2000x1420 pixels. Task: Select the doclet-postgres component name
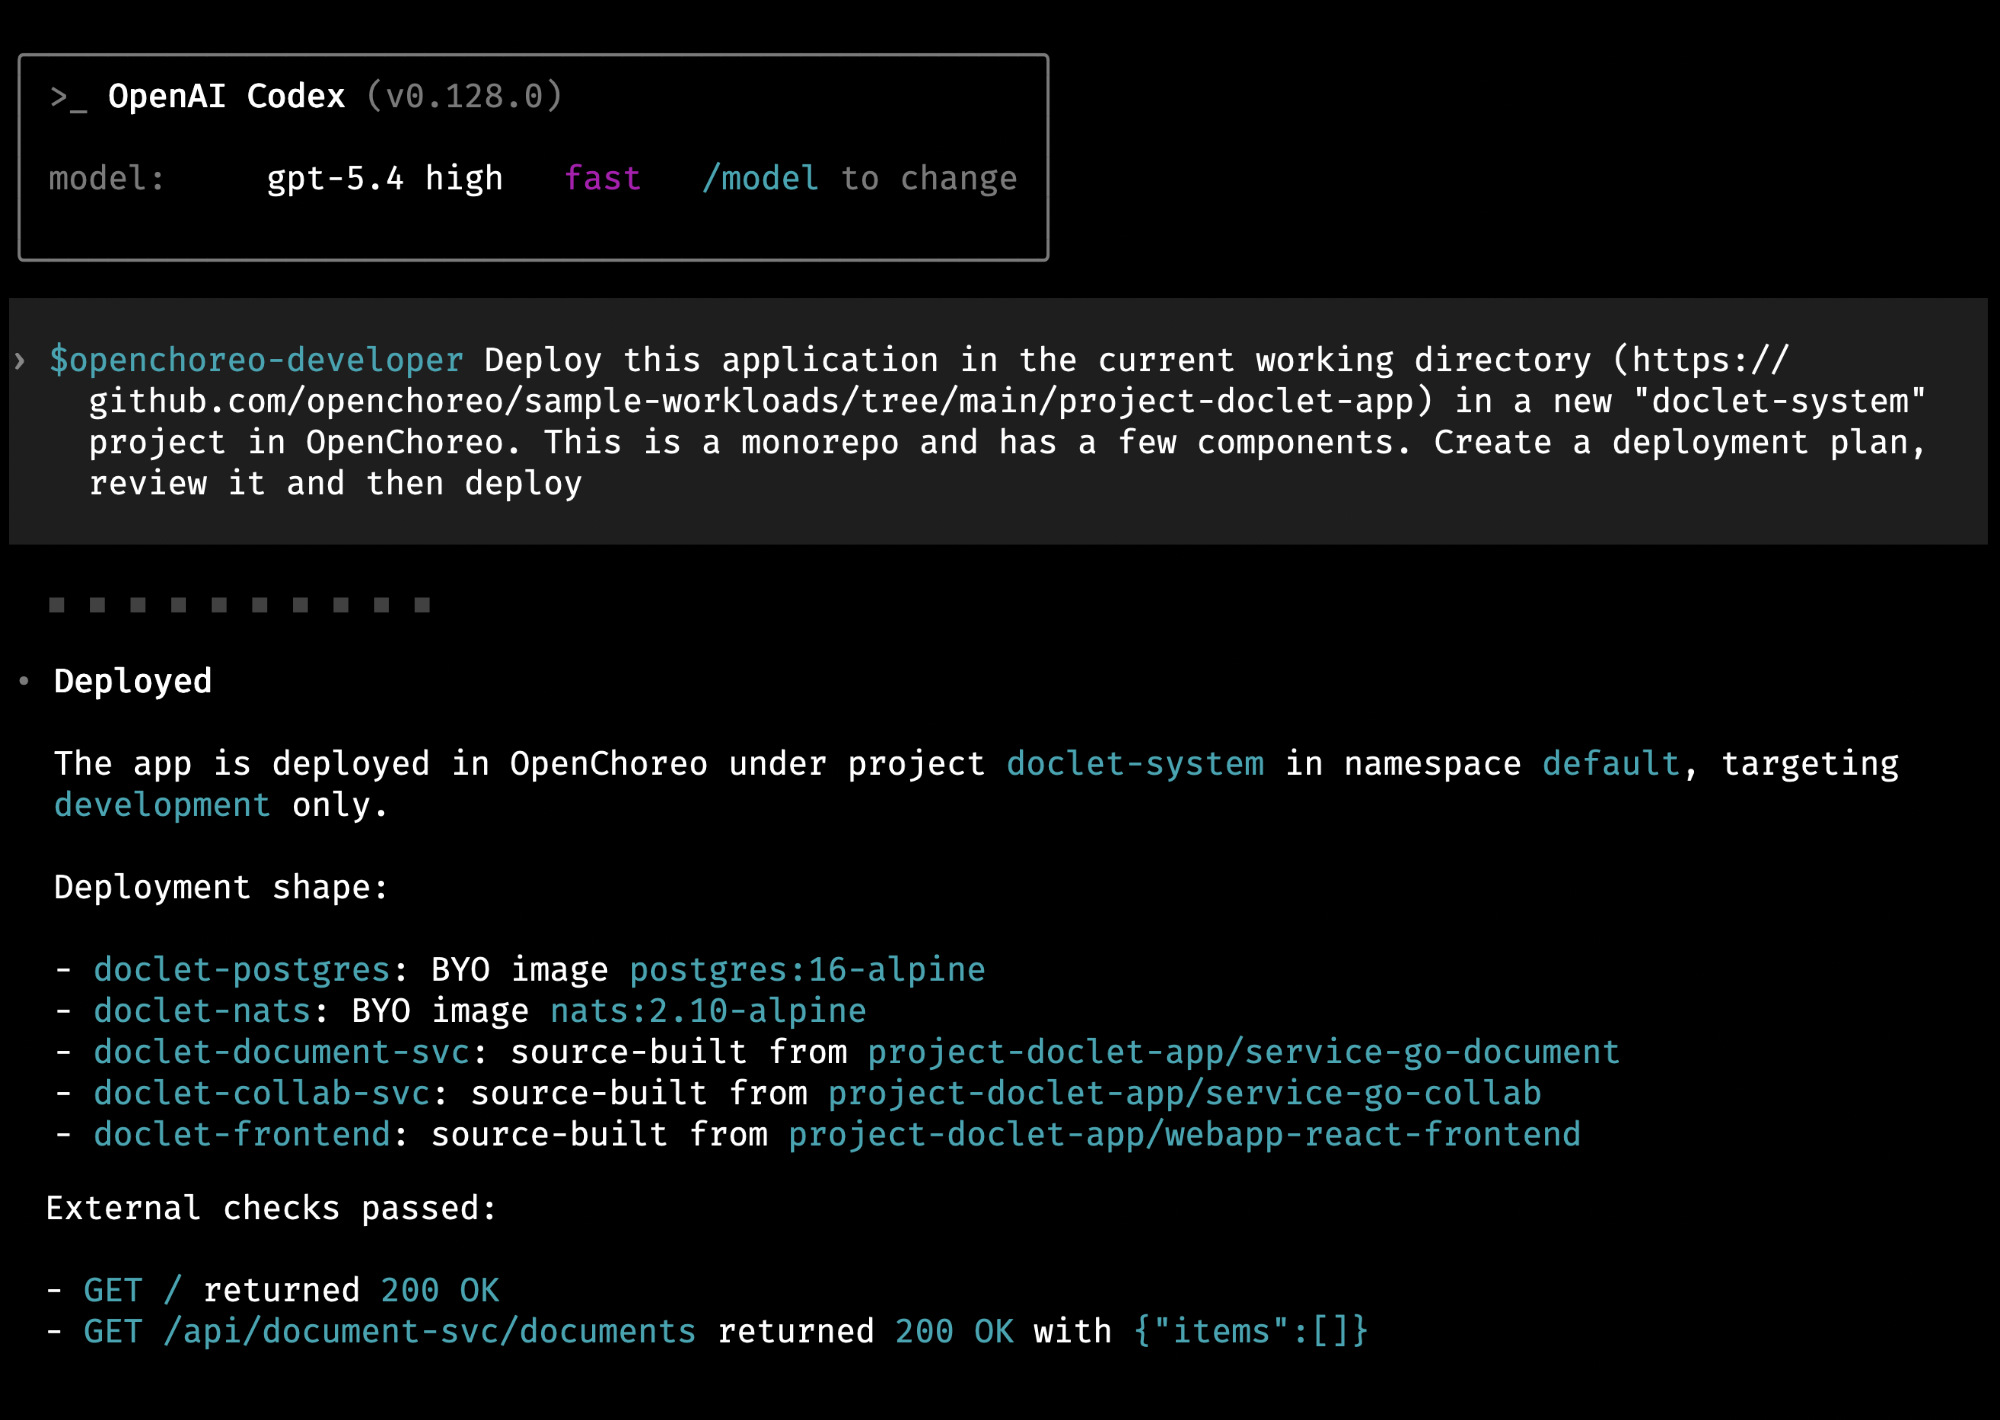click(242, 970)
